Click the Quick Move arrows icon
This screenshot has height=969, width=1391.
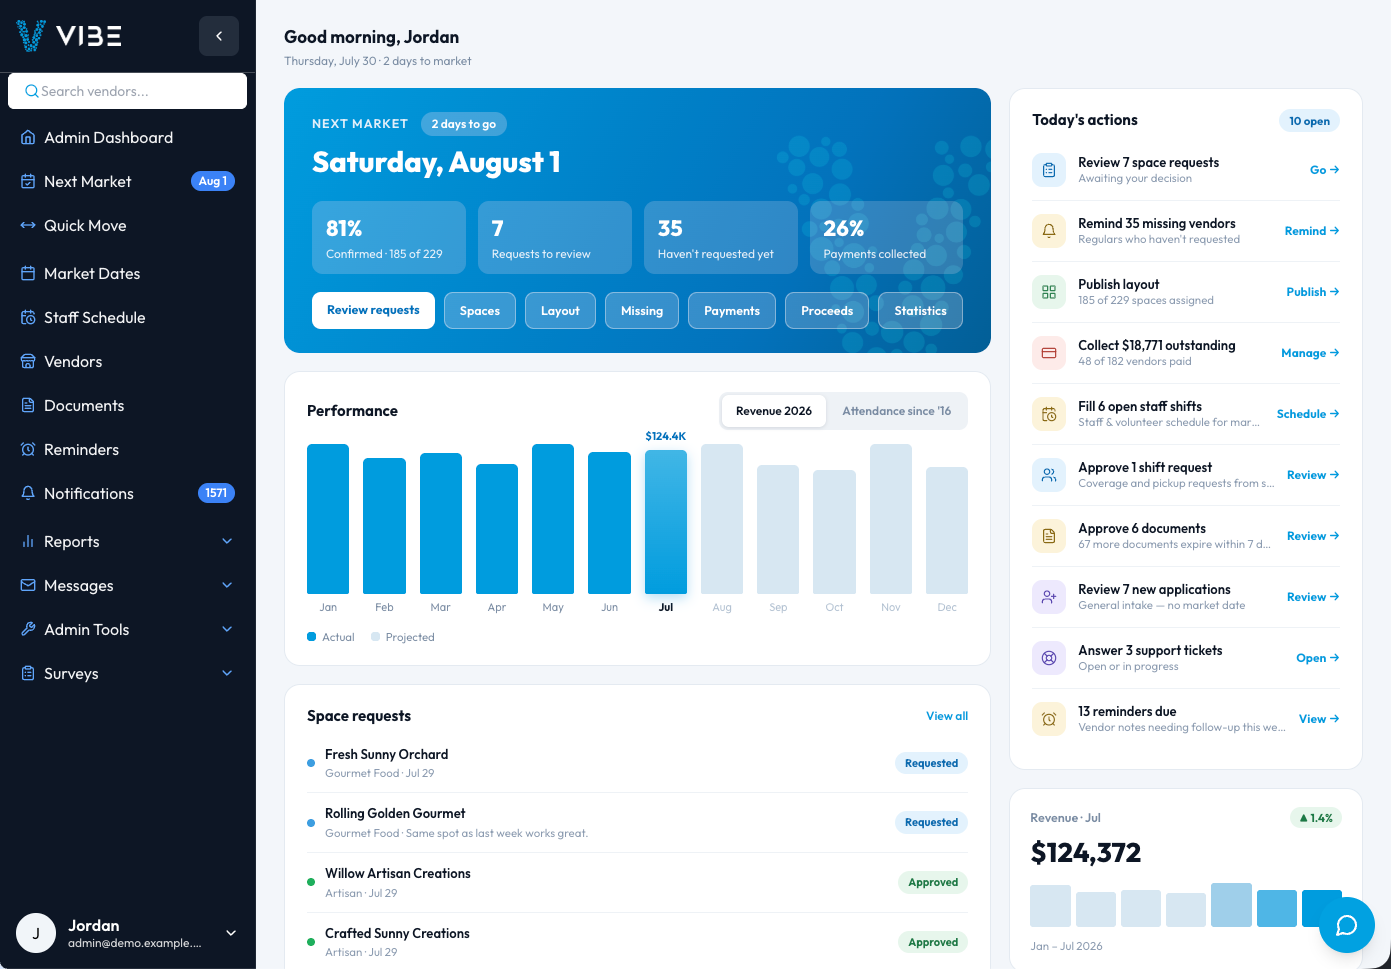point(28,226)
